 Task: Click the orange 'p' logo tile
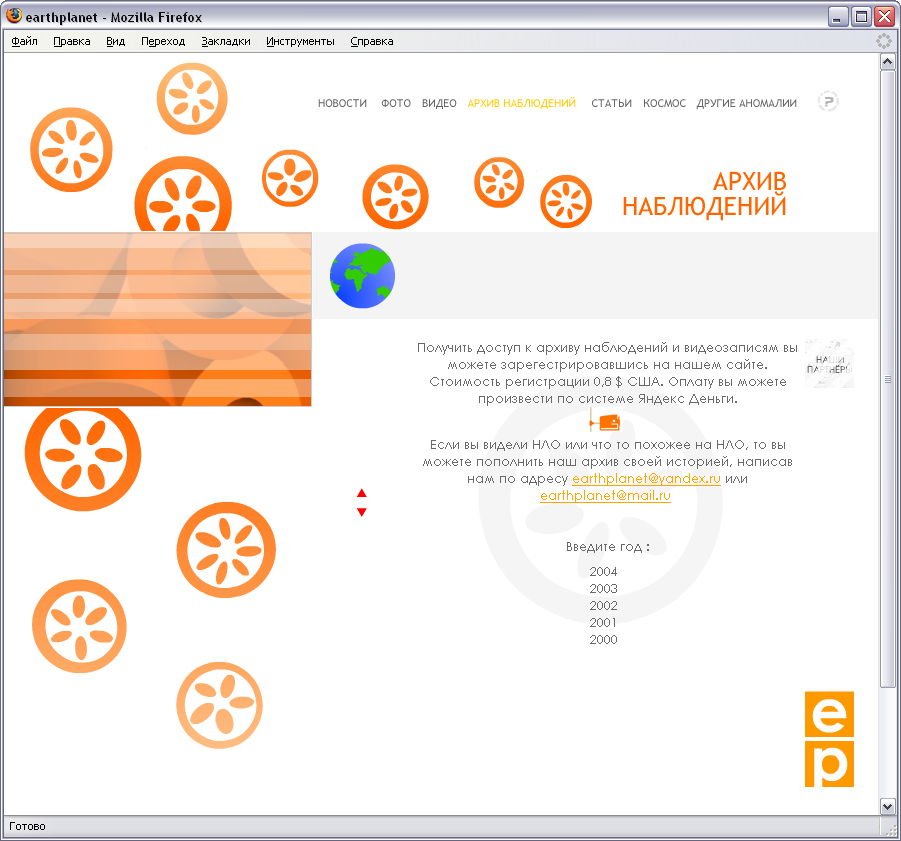[829, 764]
